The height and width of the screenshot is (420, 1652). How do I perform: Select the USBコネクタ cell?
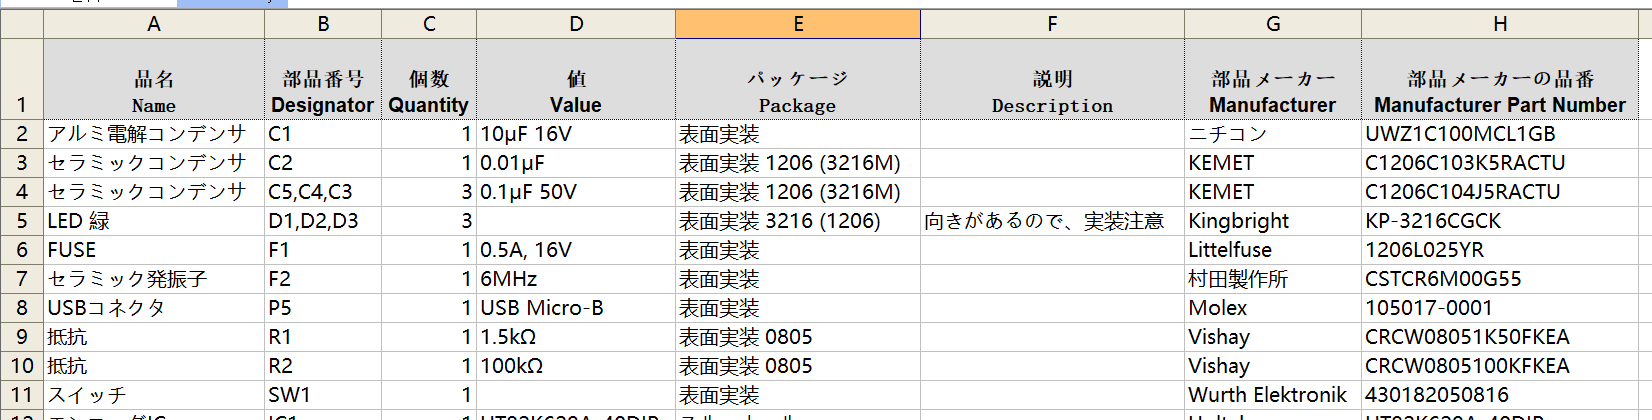coord(154,308)
